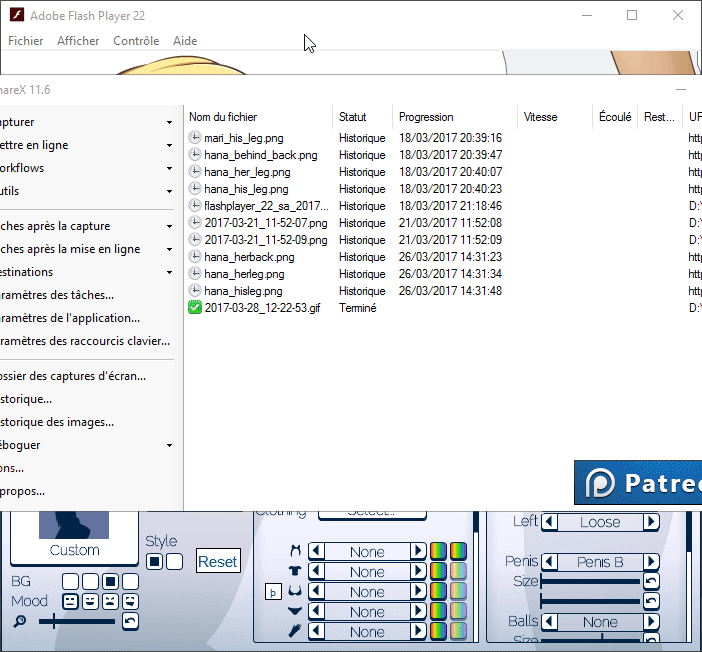Select the first Mood face option
This screenshot has height=652, width=702.
[x=71, y=601]
